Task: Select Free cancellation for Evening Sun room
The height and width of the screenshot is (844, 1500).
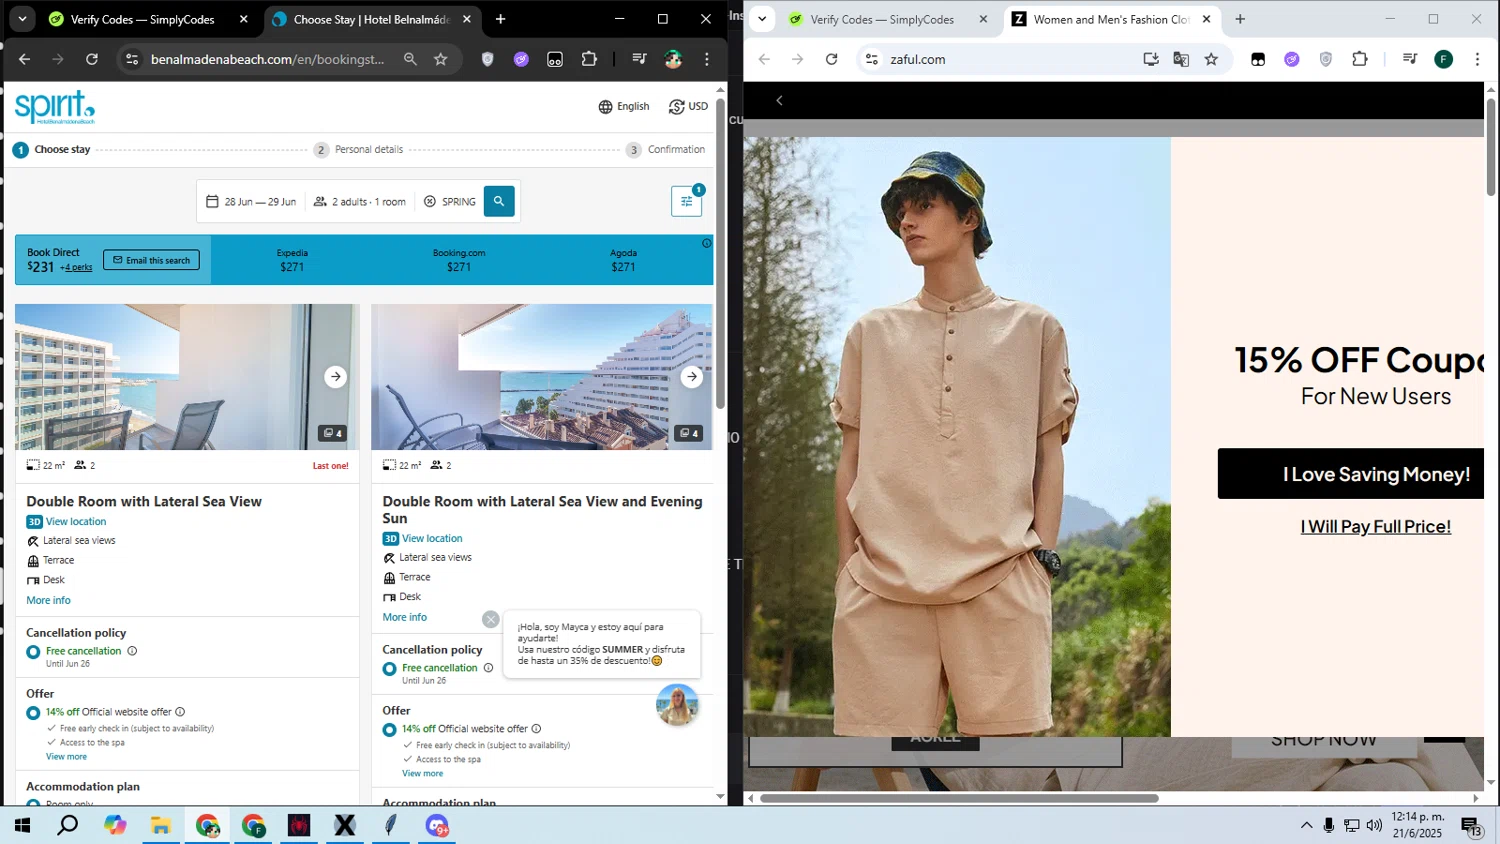Action: point(389,669)
